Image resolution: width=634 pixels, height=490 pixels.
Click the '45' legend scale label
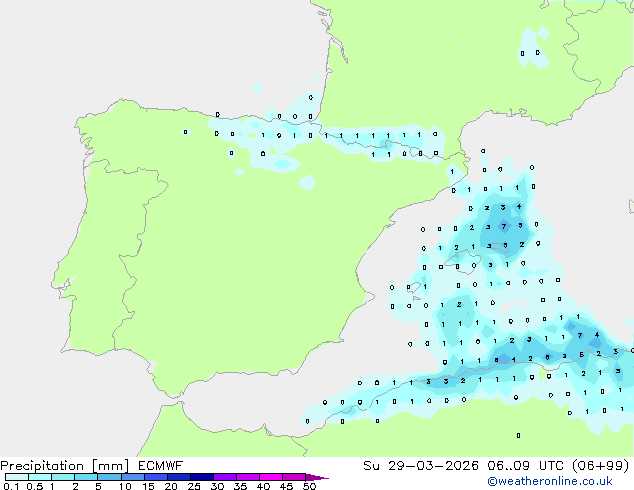(286, 486)
